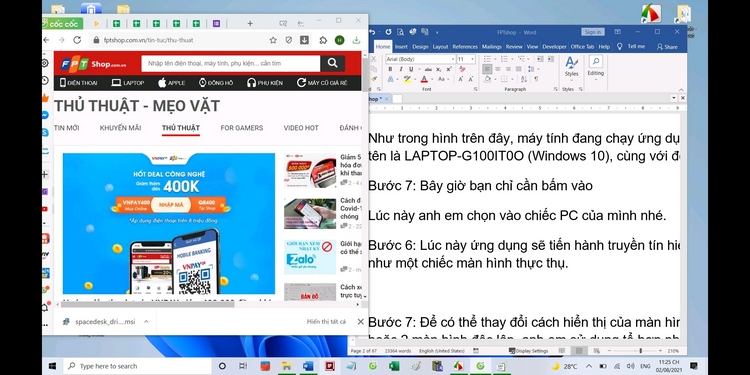
Task: Open Shading fill in Word
Action: 487,79
